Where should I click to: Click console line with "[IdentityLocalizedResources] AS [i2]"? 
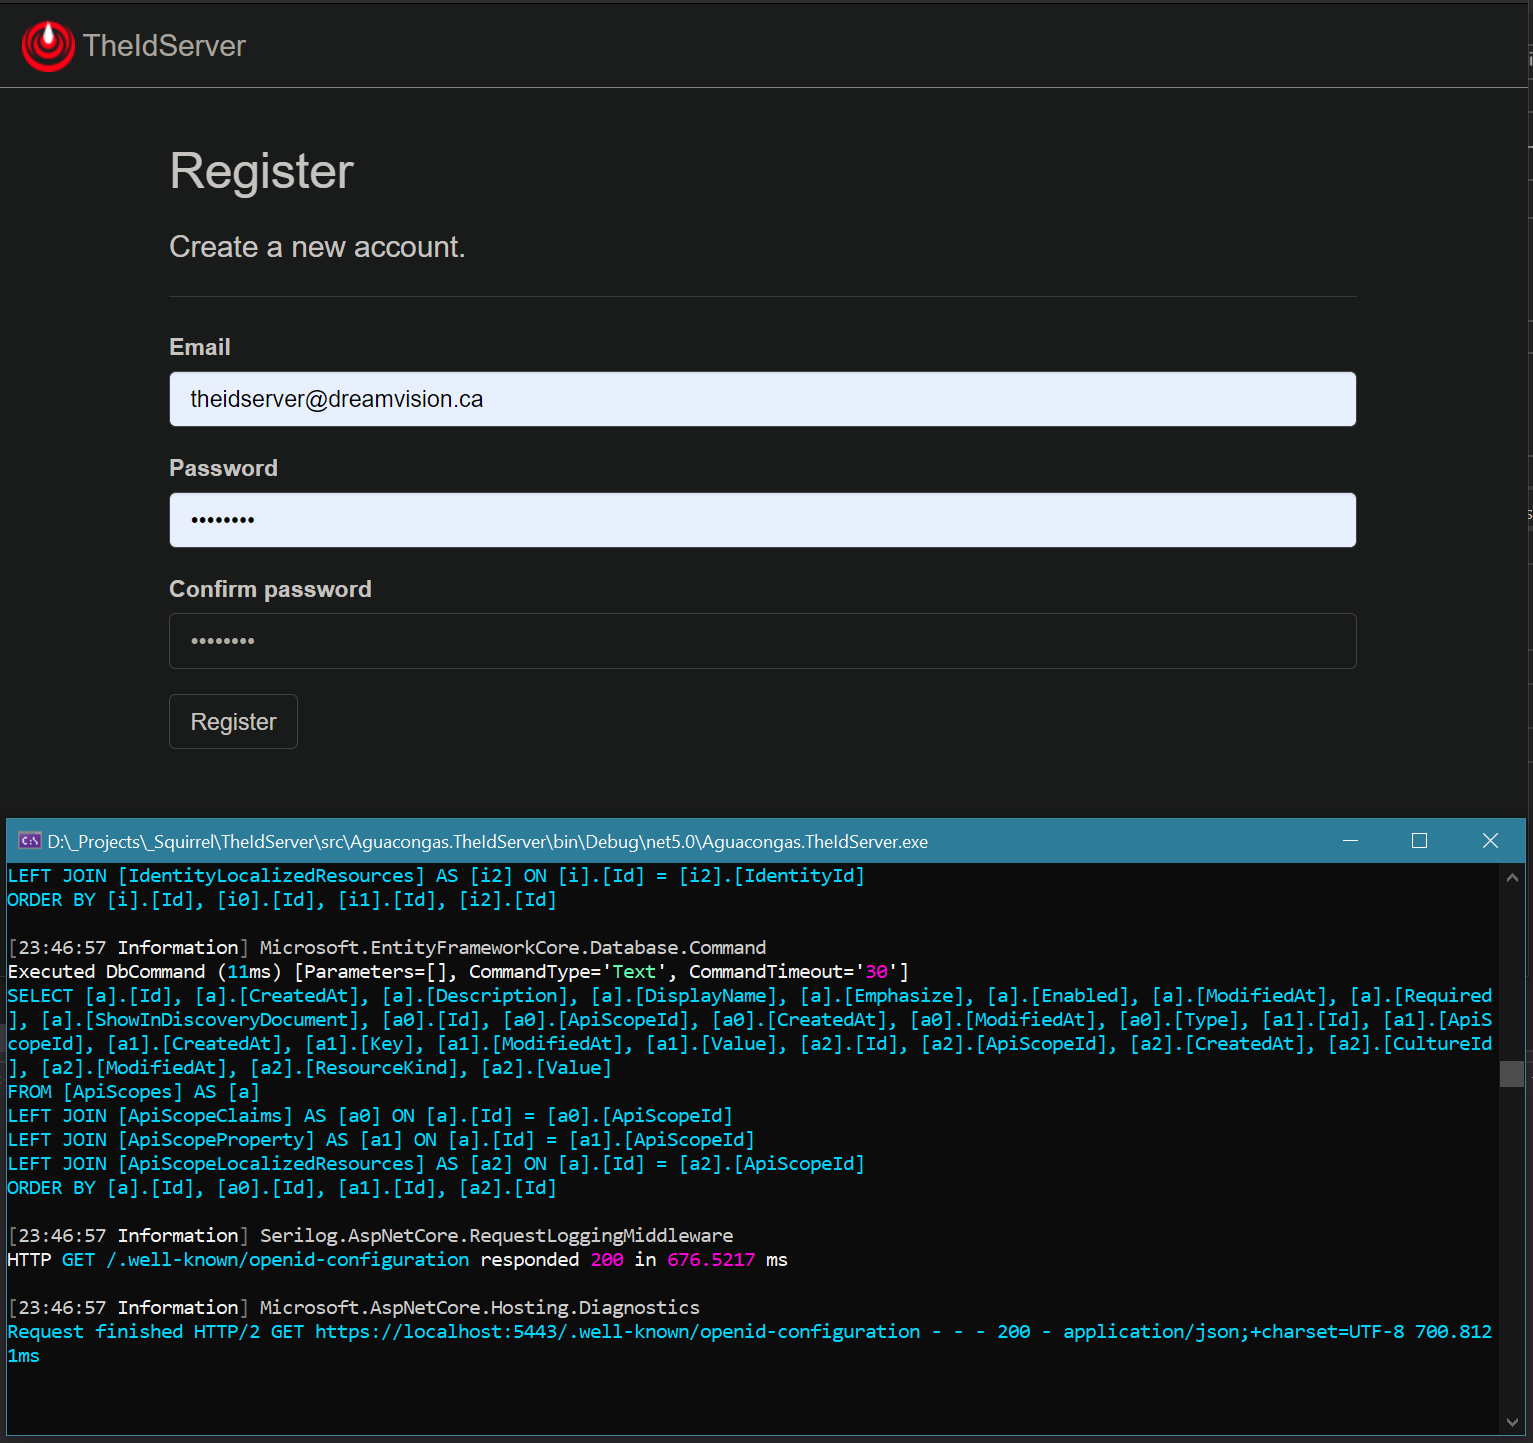point(436,876)
